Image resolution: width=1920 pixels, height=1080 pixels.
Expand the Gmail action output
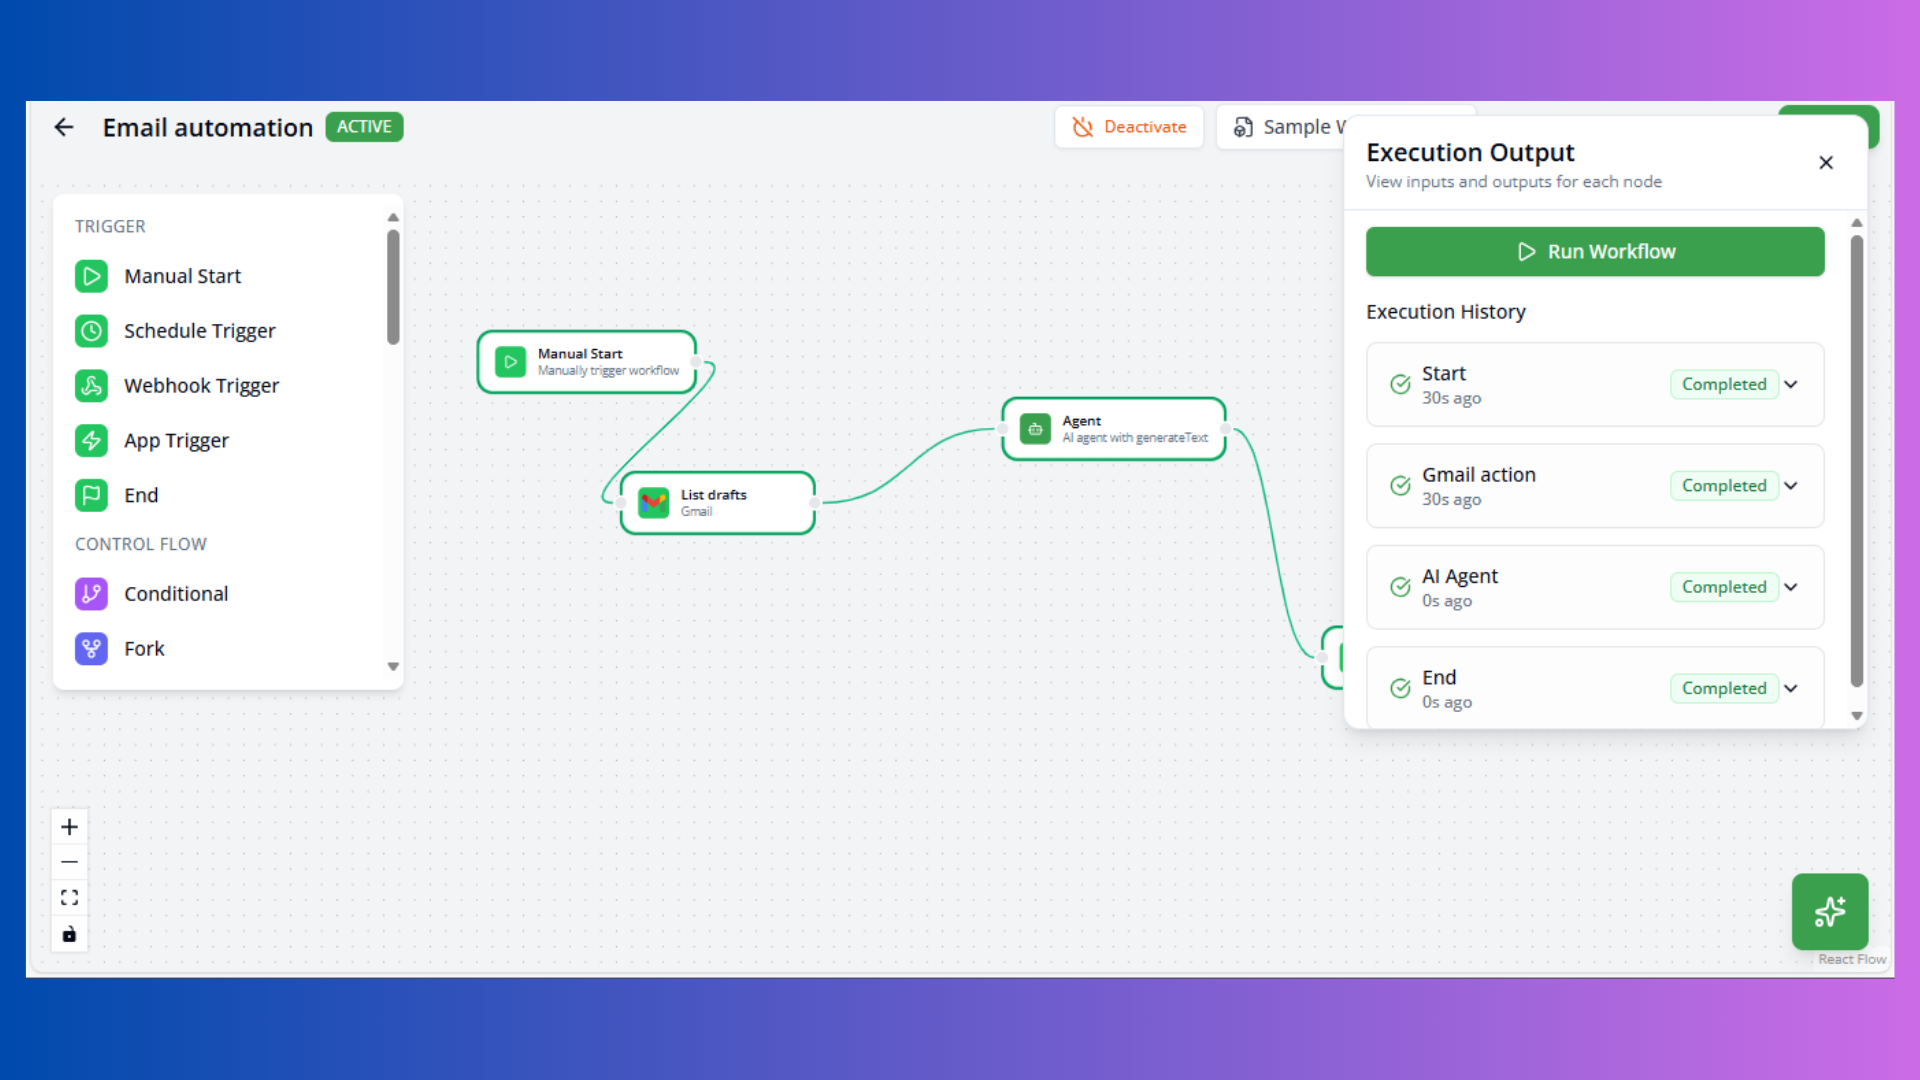(x=1790, y=485)
